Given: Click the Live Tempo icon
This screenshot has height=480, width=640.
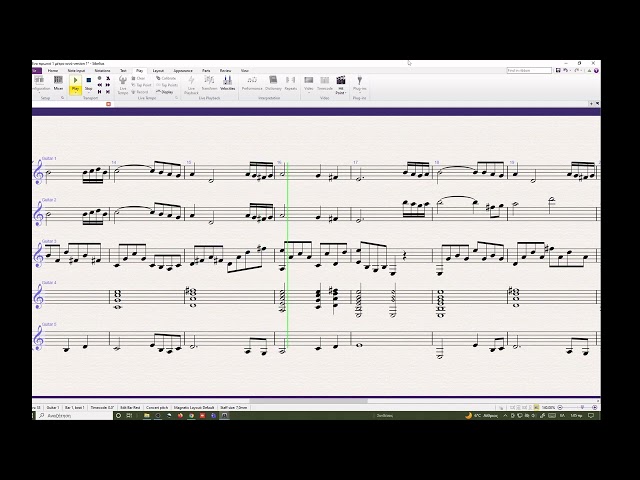Looking at the screenshot, I should click(123, 84).
